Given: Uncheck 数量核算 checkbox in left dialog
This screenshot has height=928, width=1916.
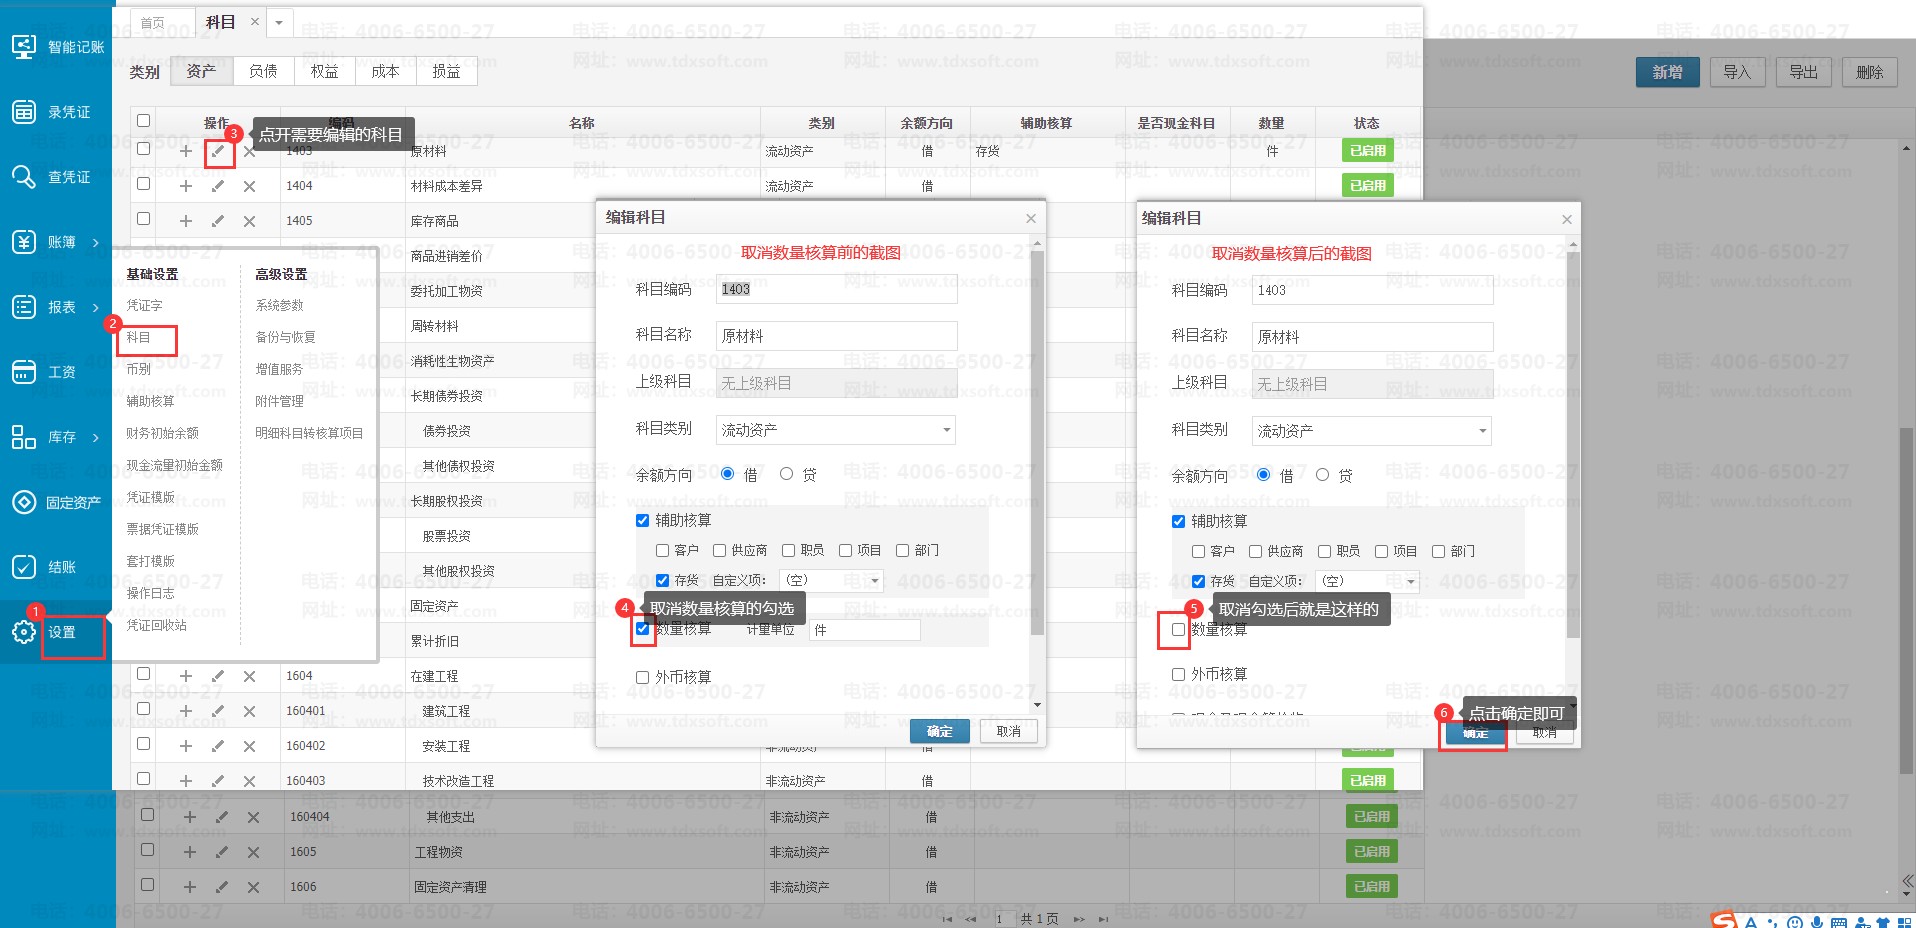Looking at the screenshot, I should point(643,629).
